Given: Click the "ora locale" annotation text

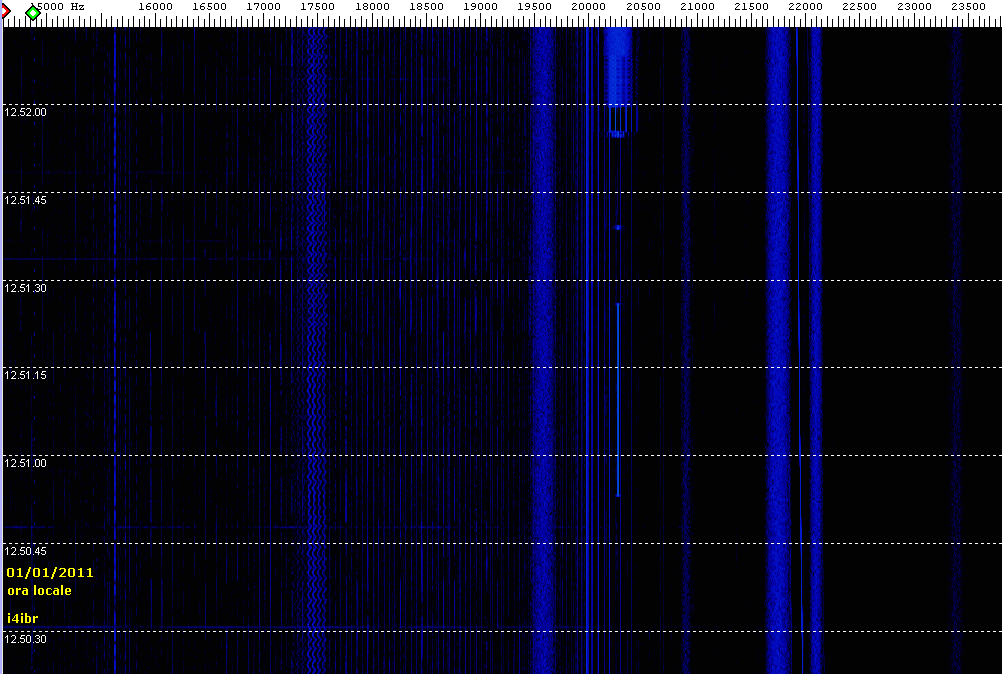Looking at the screenshot, I should tap(39, 591).
